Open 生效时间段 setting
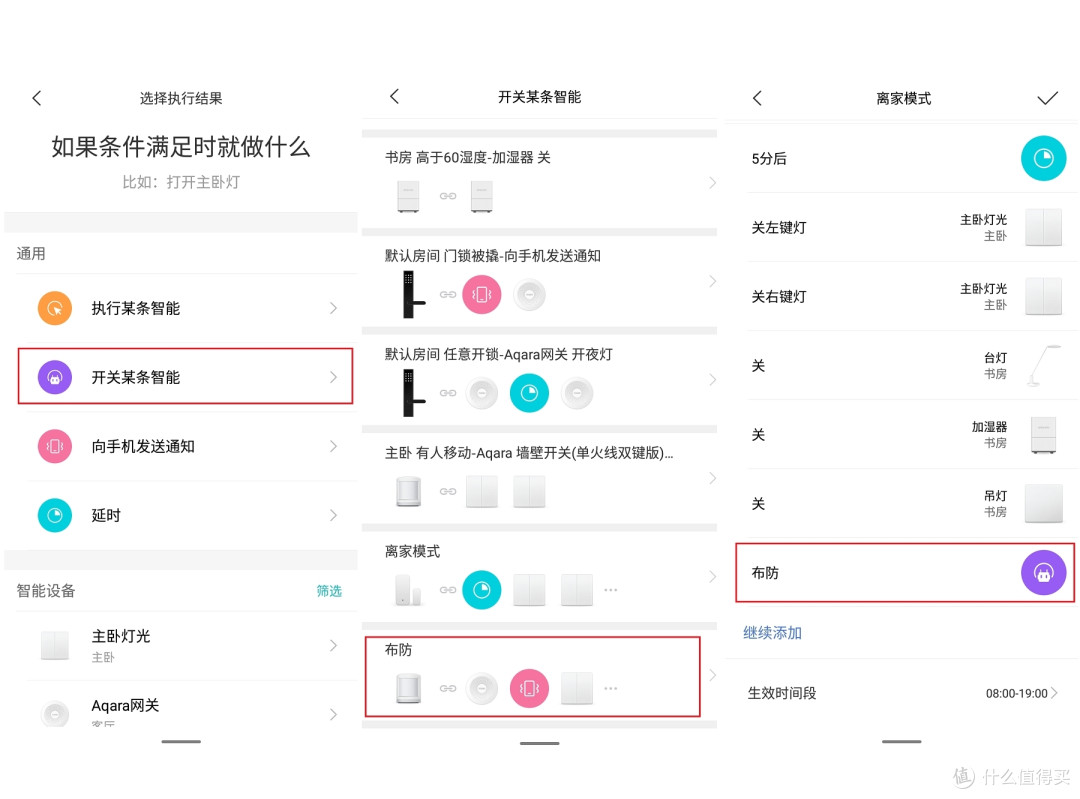 click(x=901, y=693)
